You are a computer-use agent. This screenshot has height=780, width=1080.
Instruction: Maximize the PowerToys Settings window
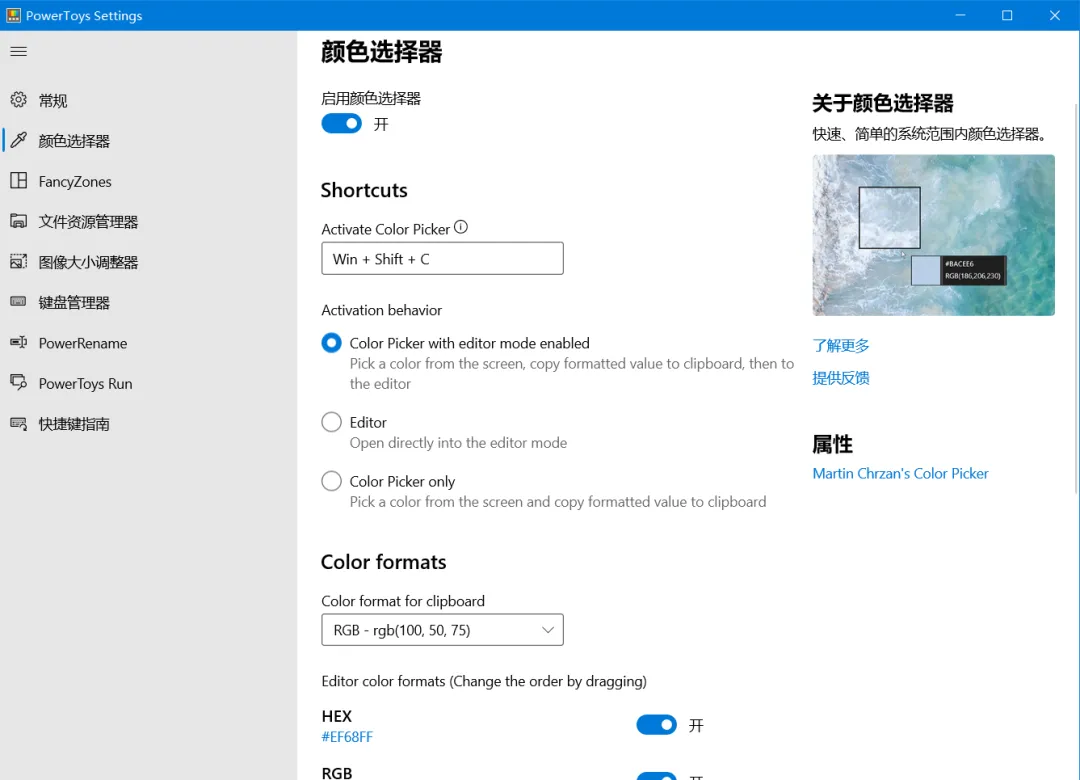click(x=1007, y=15)
